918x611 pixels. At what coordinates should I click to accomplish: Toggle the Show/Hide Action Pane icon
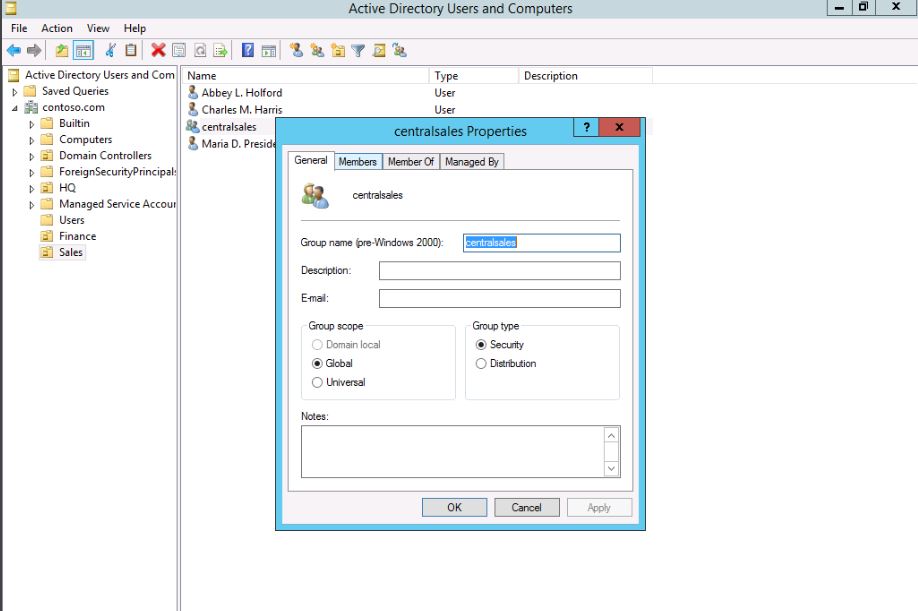pyautogui.click(x=269, y=51)
